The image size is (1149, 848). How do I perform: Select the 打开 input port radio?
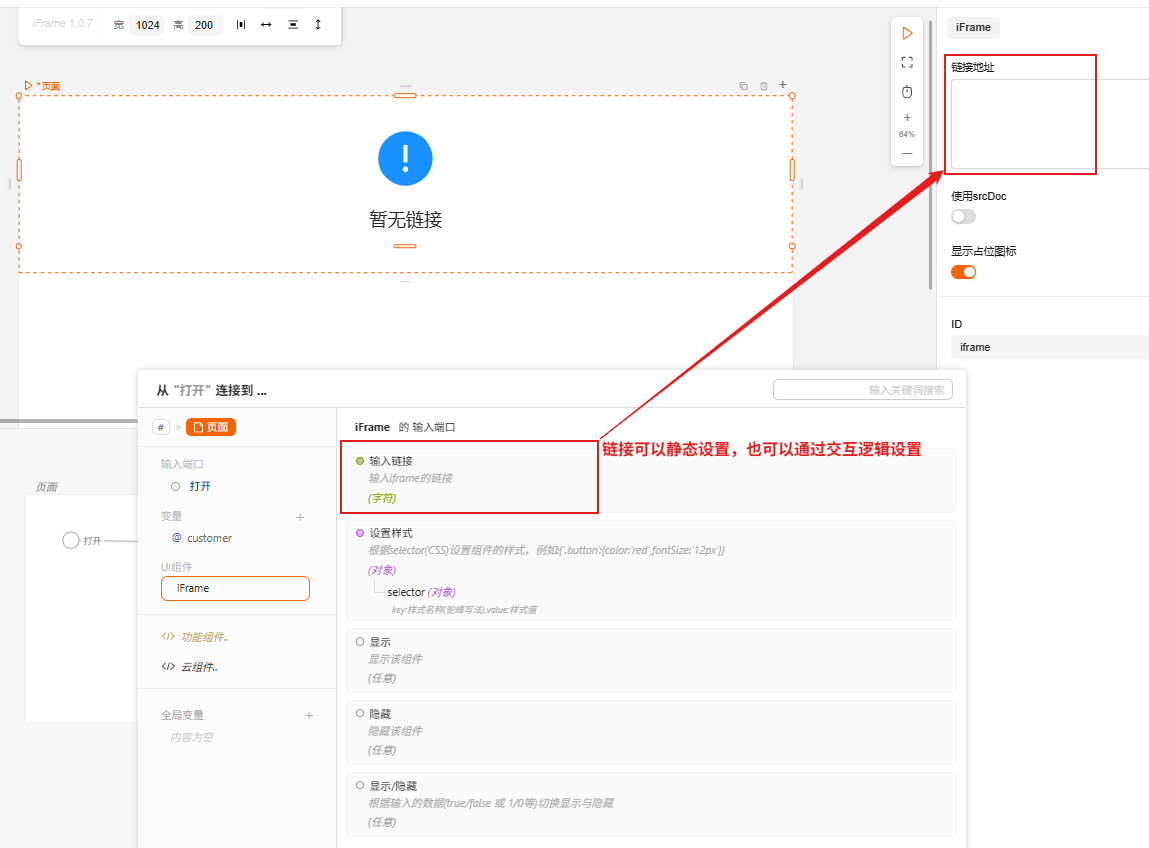[176, 486]
